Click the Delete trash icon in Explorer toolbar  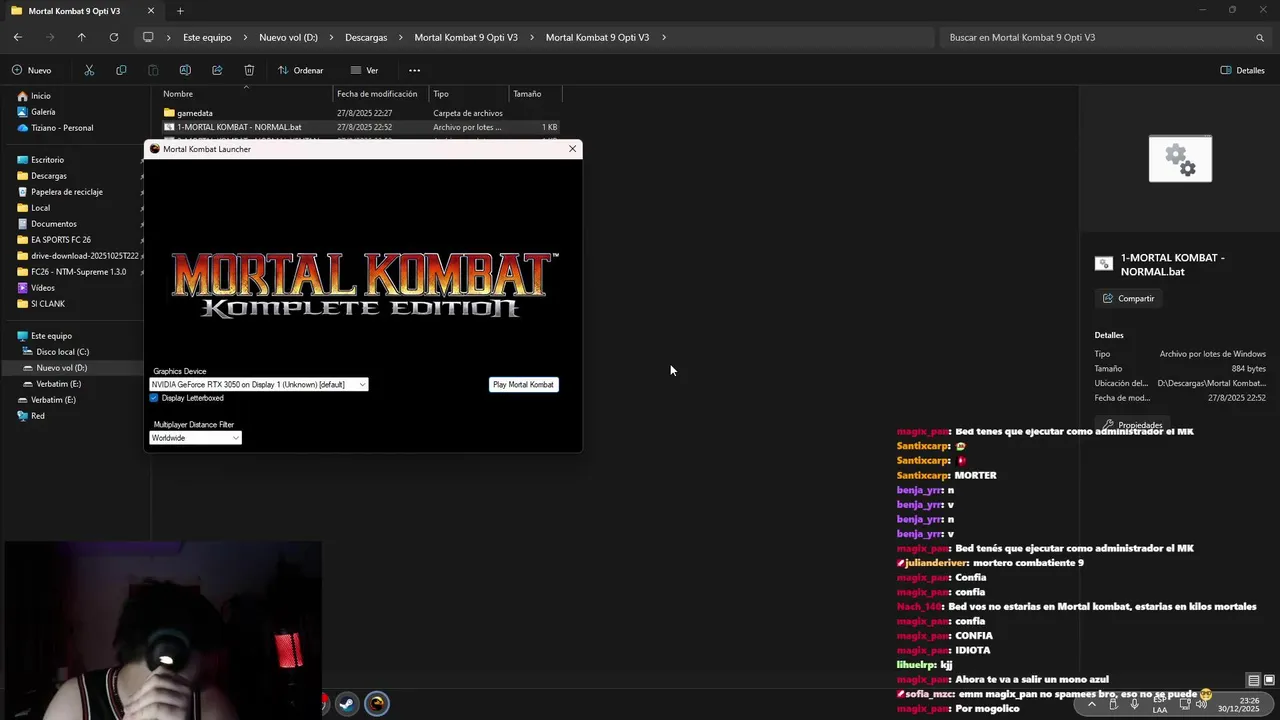click(x=249, y=70)
